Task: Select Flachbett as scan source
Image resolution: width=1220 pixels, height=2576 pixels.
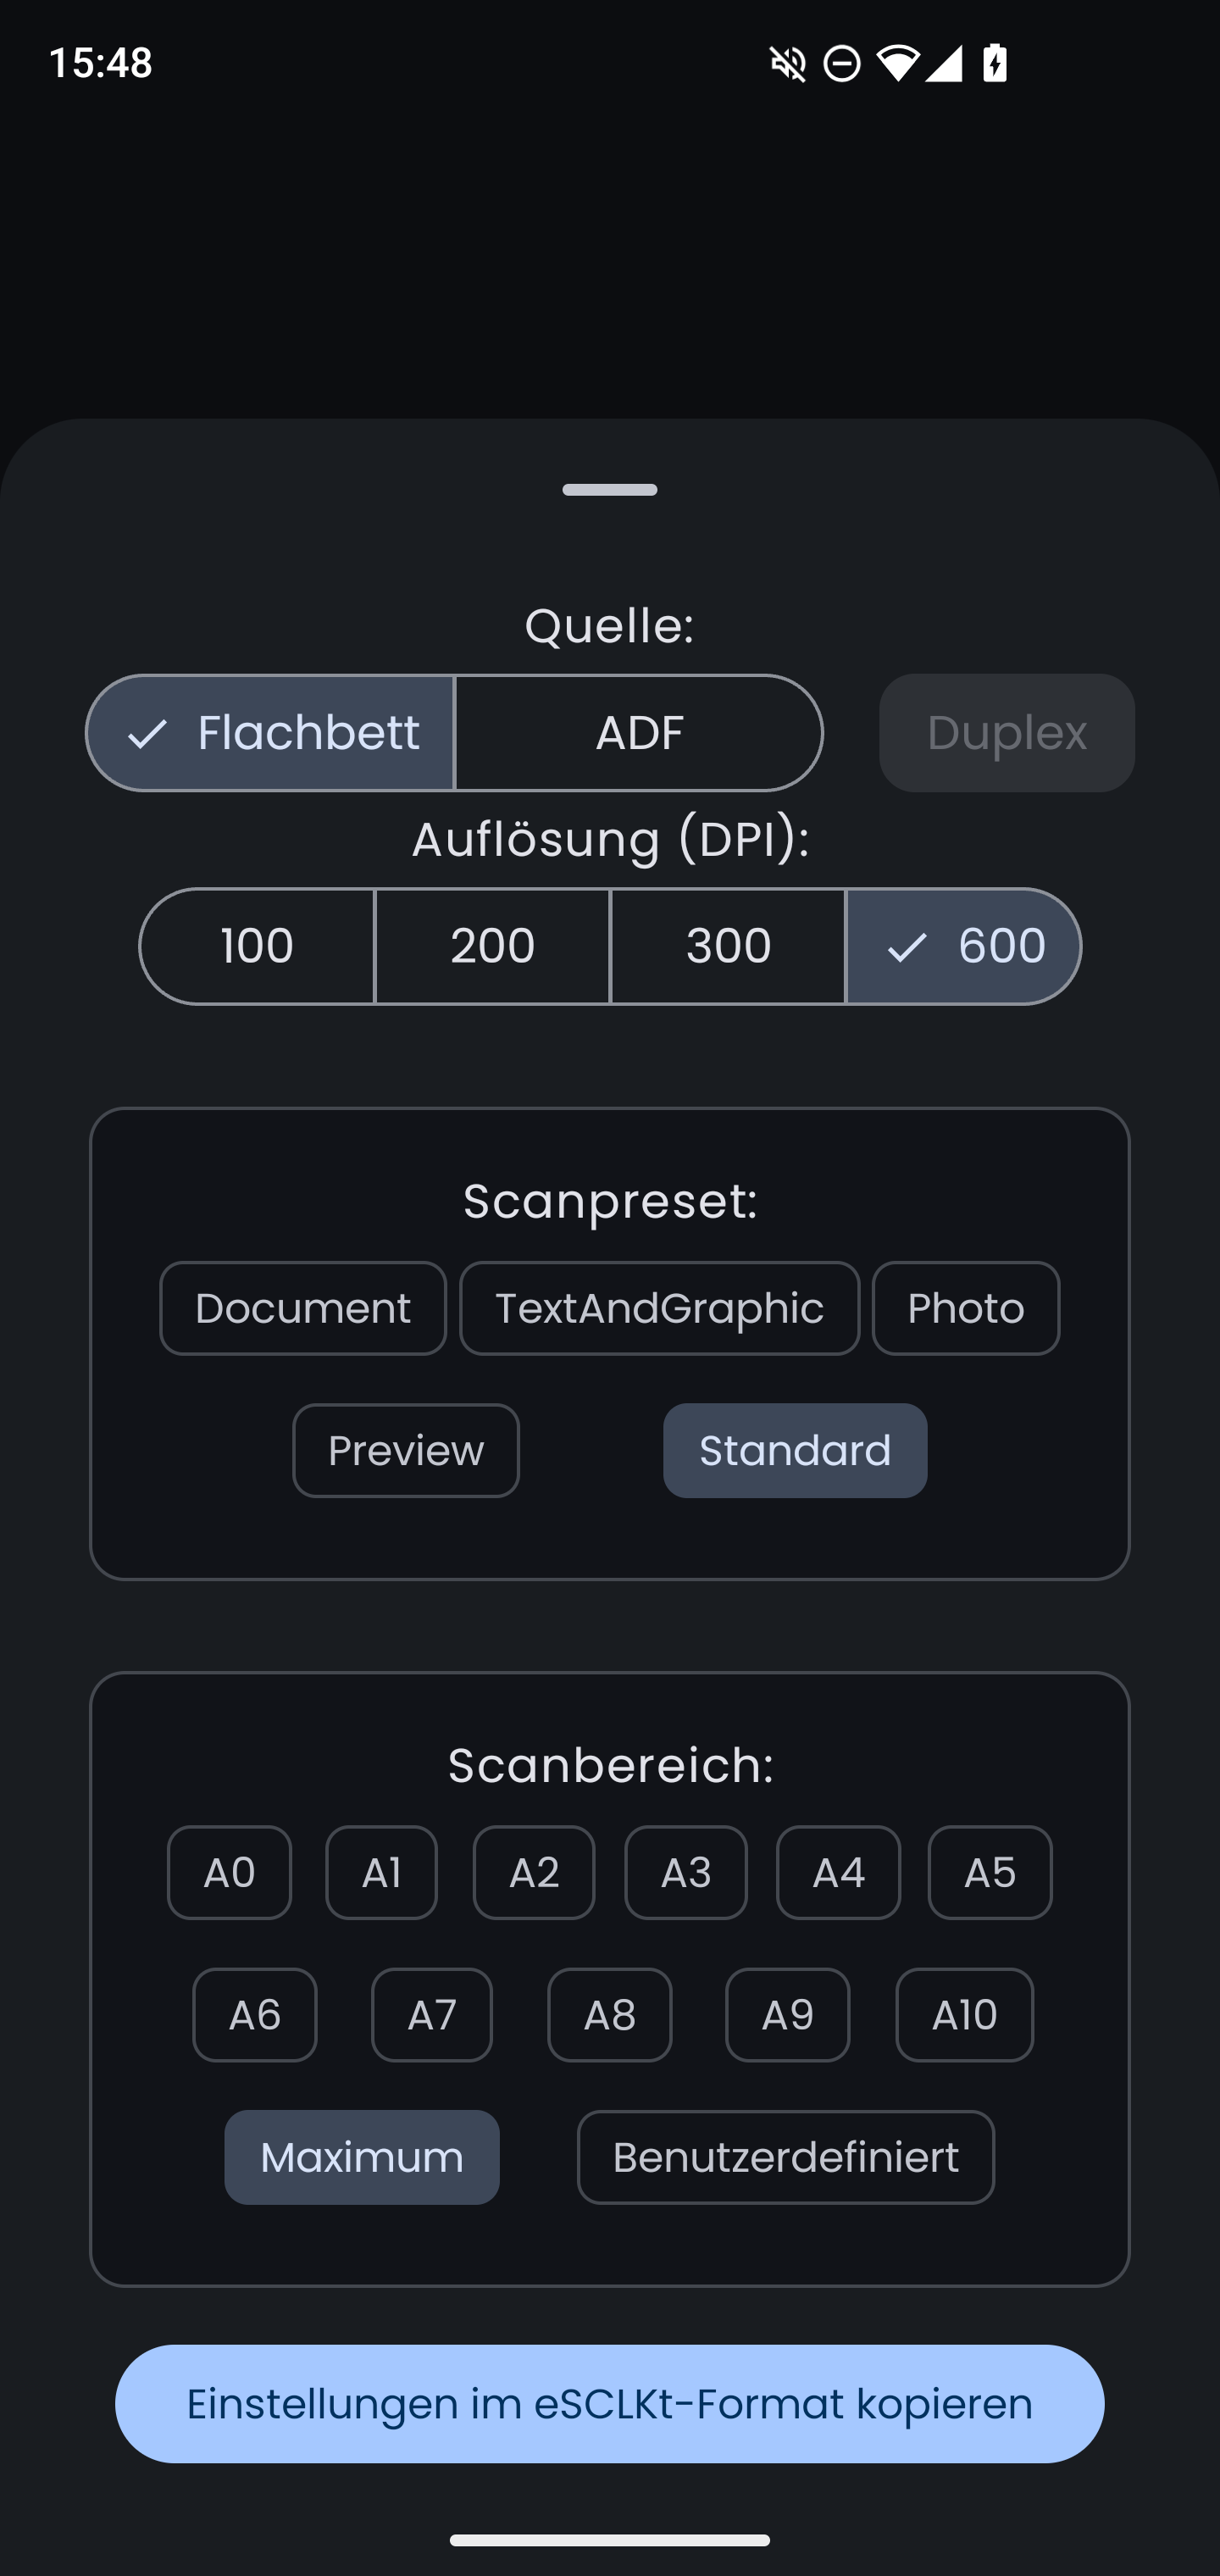Action: pos(271,733)
